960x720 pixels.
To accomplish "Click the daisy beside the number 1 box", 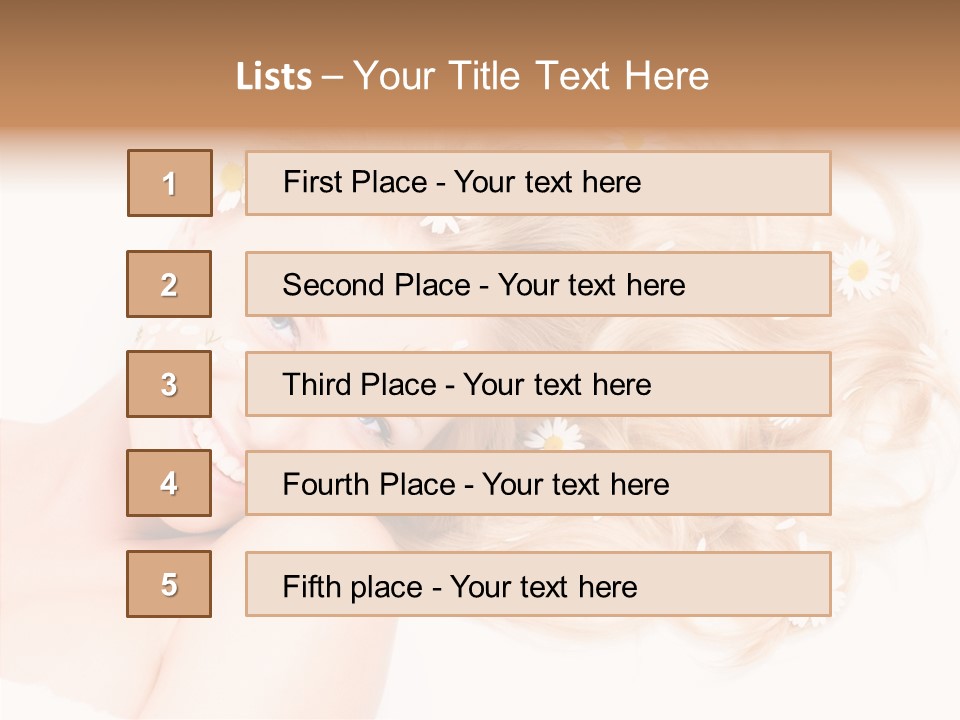I will 230,186.
